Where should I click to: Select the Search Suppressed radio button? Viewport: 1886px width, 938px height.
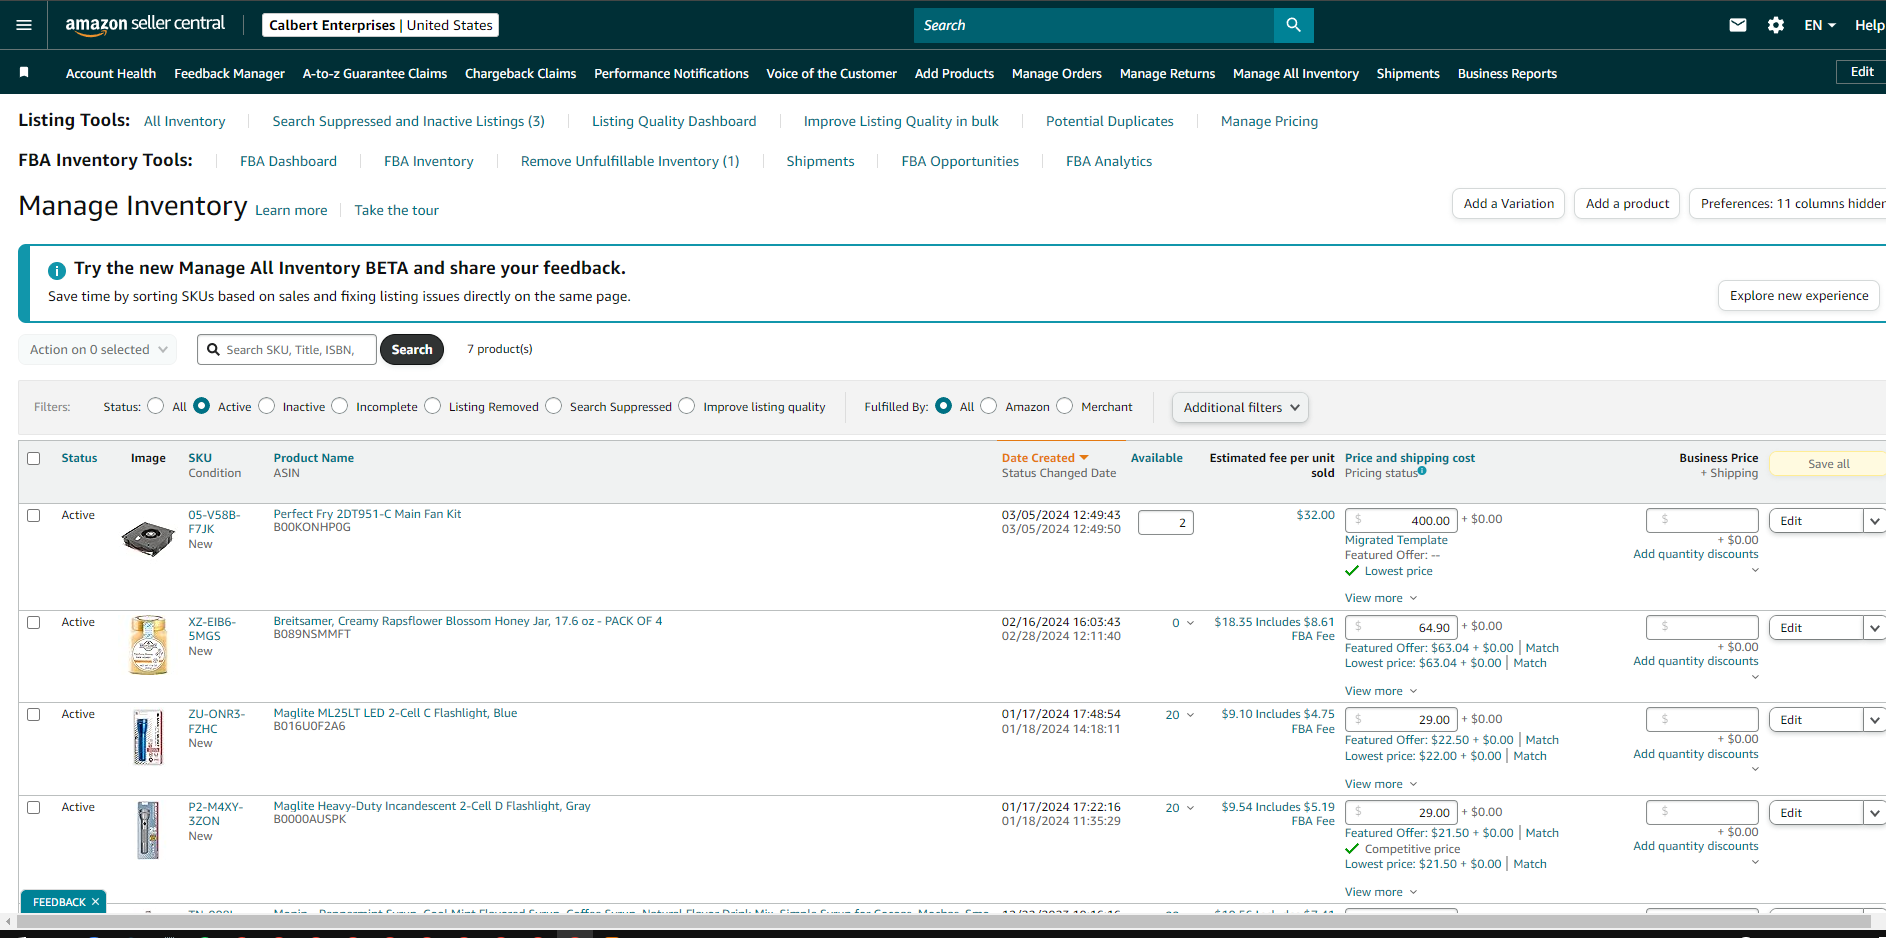(554, 406)
